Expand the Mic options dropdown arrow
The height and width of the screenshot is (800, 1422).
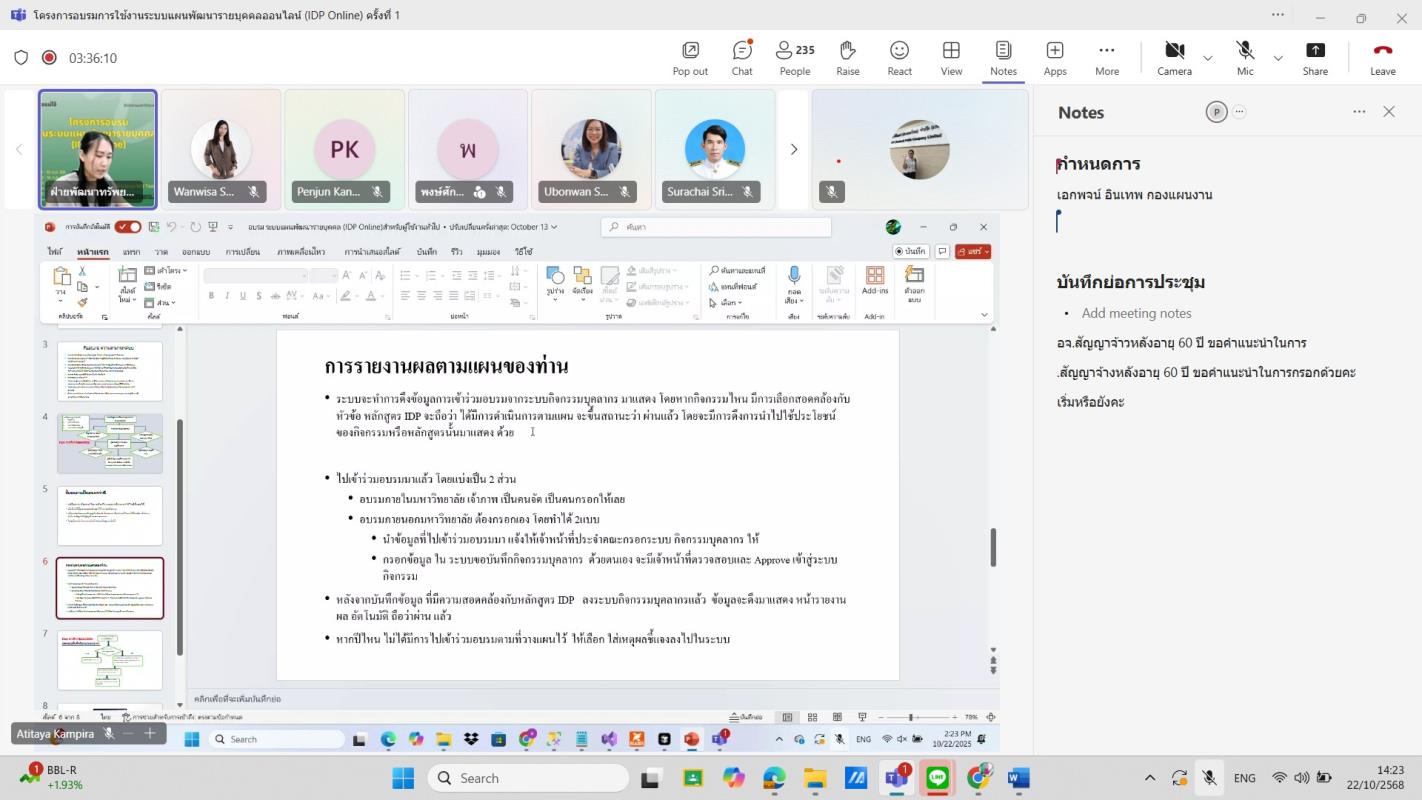click(x=1278, y=58)
